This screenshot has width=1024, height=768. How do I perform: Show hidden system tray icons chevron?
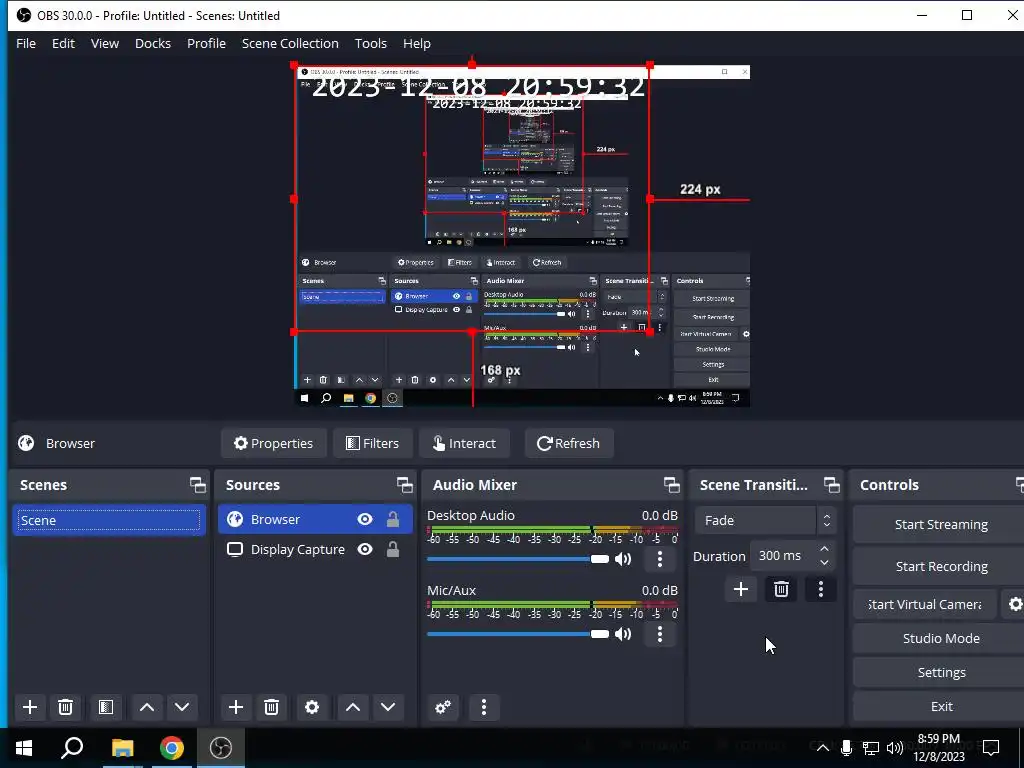pyautogui.click(x=823, y=748)
